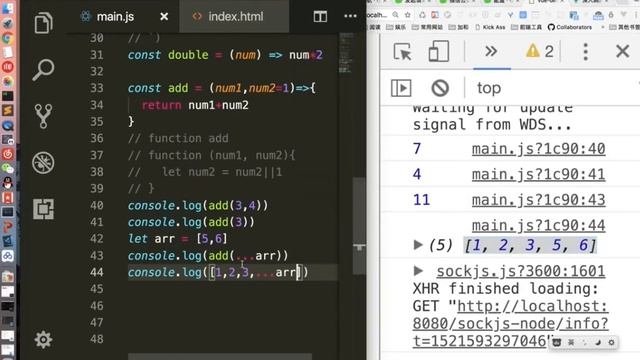640x360 pixels.
Task: Show the hidden bookmarks overflow chevron
Action: (x=602, y=27)
